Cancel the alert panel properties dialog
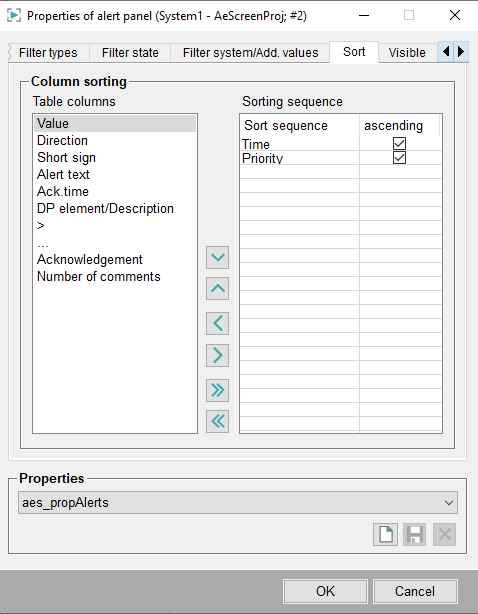Viewport: 478px width, 614px height. pyautogui.click(x=415, y=591)
